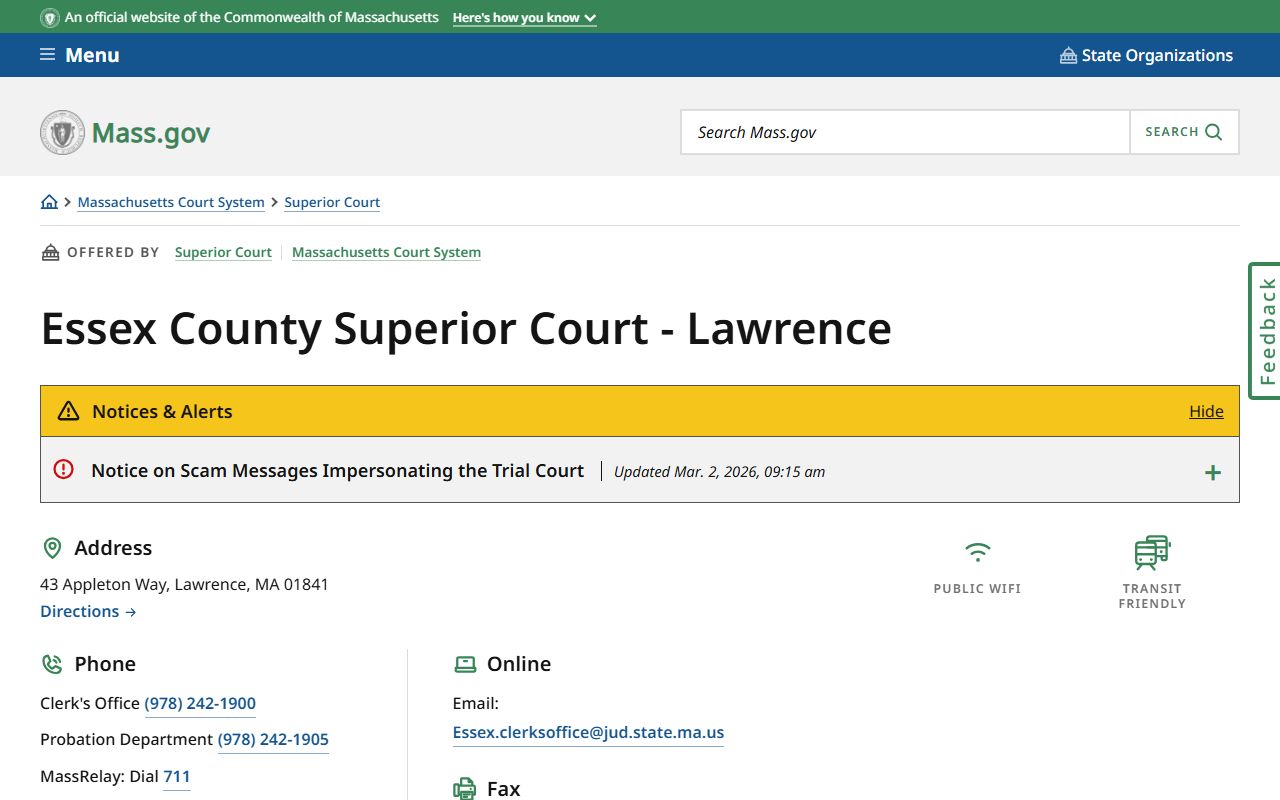
Task: Open Massachusetts Court System breadcrumb link
Action: [171, 202]
